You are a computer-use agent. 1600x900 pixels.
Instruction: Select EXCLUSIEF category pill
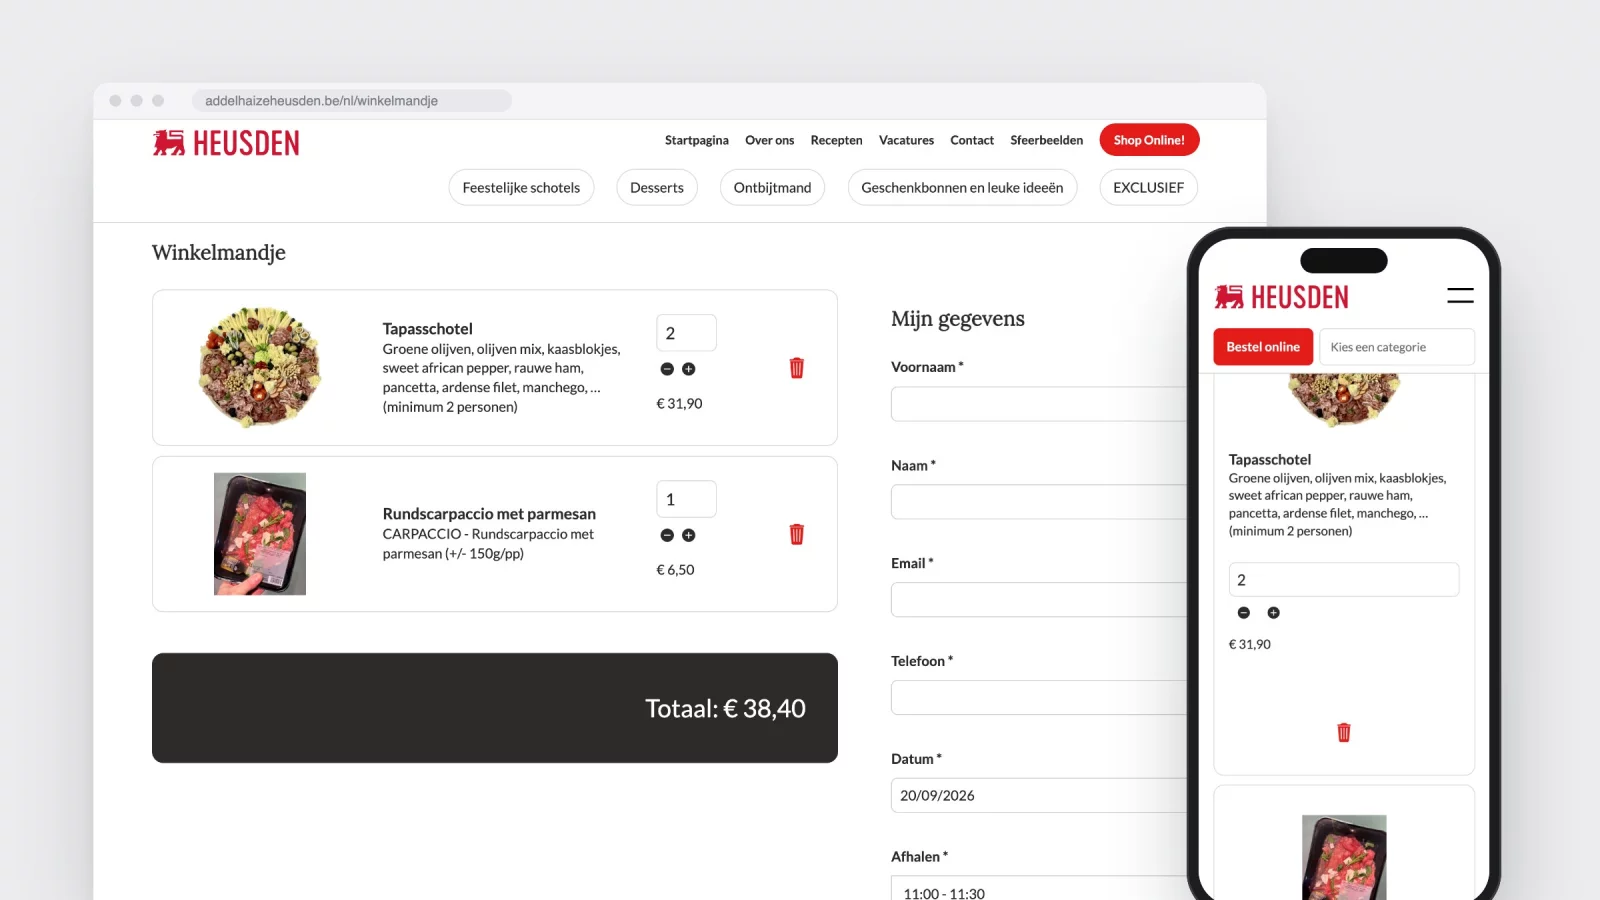click(1148, 187)
